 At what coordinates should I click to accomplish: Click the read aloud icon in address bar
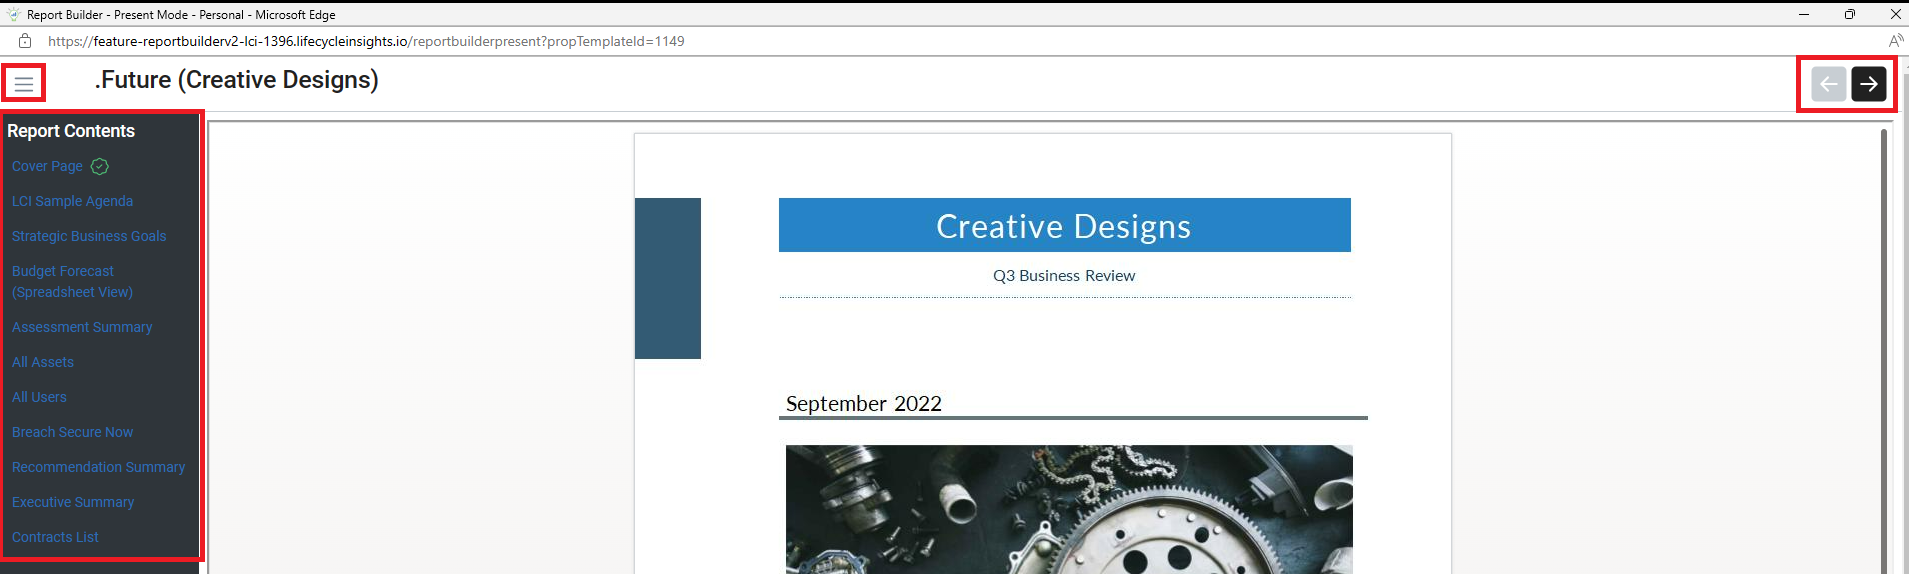pos(1895,41)
